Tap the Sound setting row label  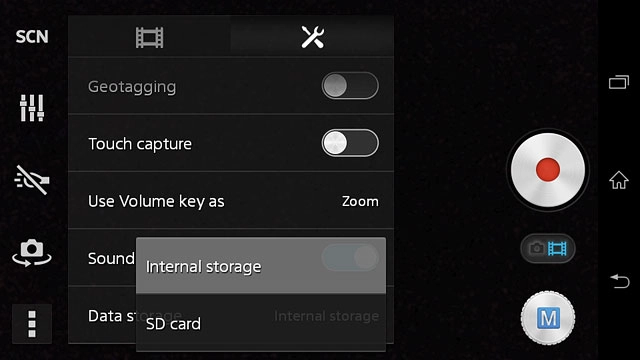(x=111, y=258)
